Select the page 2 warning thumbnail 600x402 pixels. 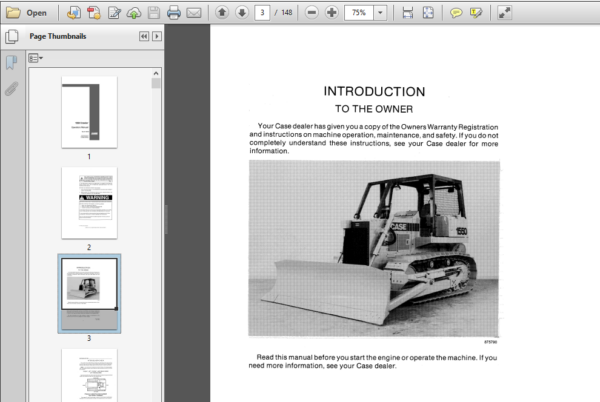[89, 203]
